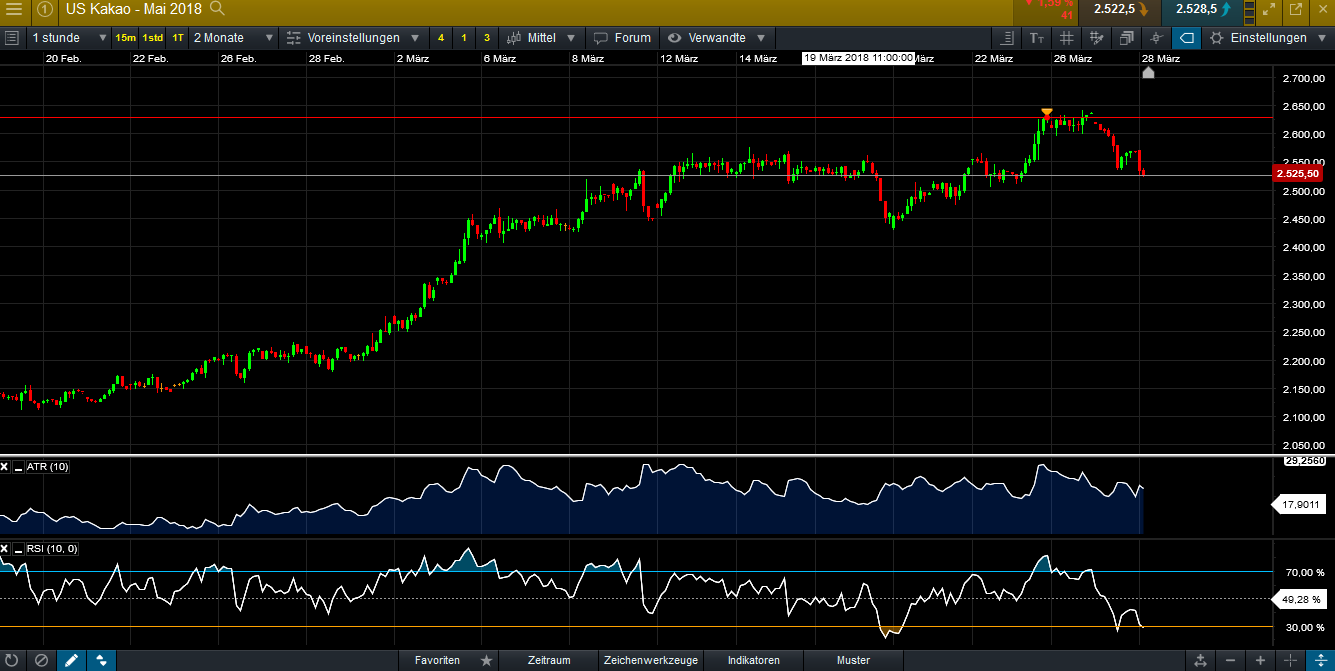
Task: Click the text size (Tт) icon
Action: click(x=1036, y=38)
